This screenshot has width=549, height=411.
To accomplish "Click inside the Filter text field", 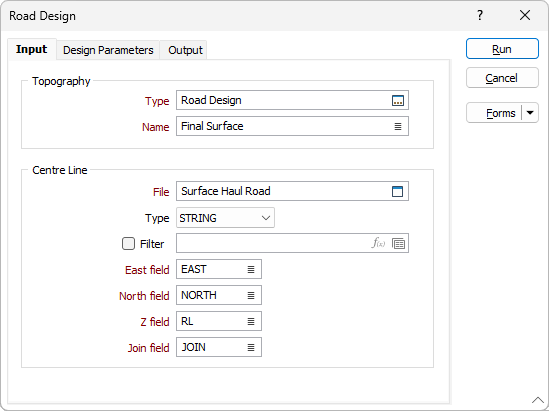I will click(273, 243).
